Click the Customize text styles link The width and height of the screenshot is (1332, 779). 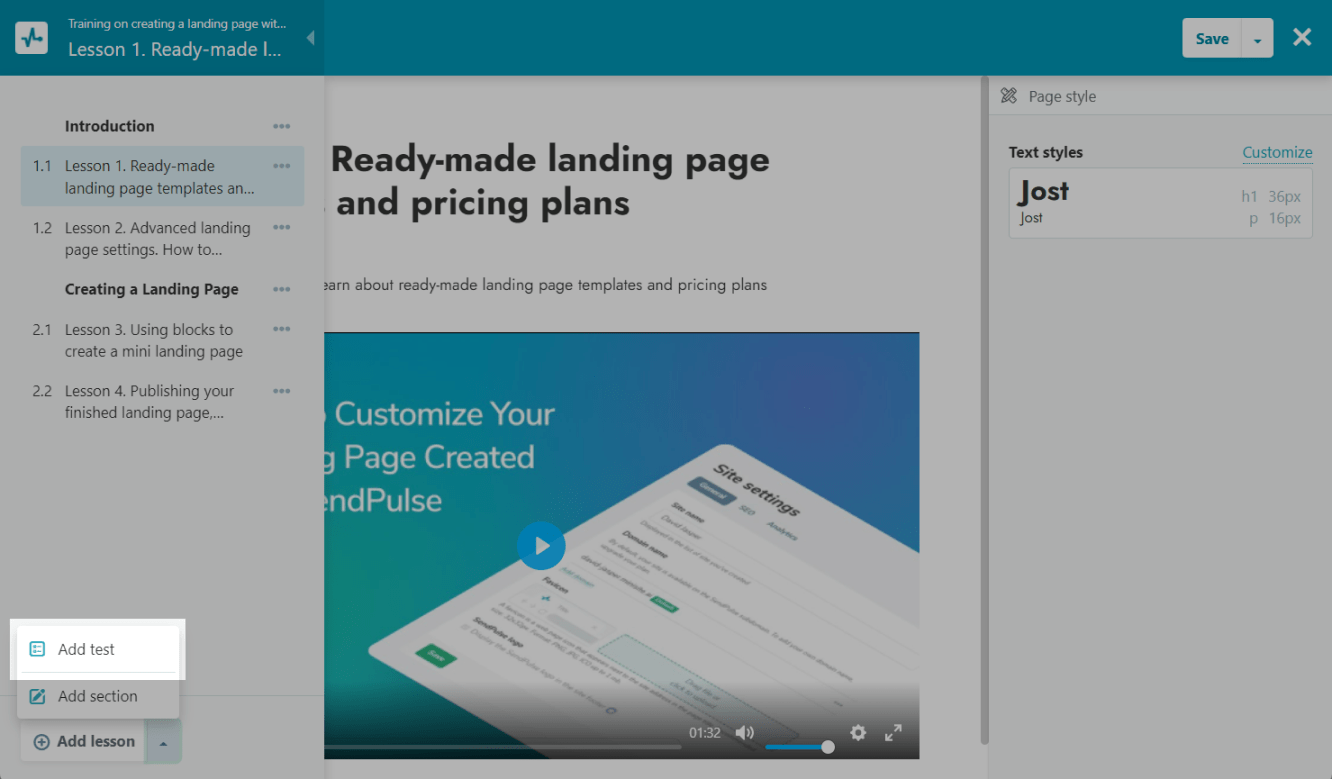(1277, 152)
